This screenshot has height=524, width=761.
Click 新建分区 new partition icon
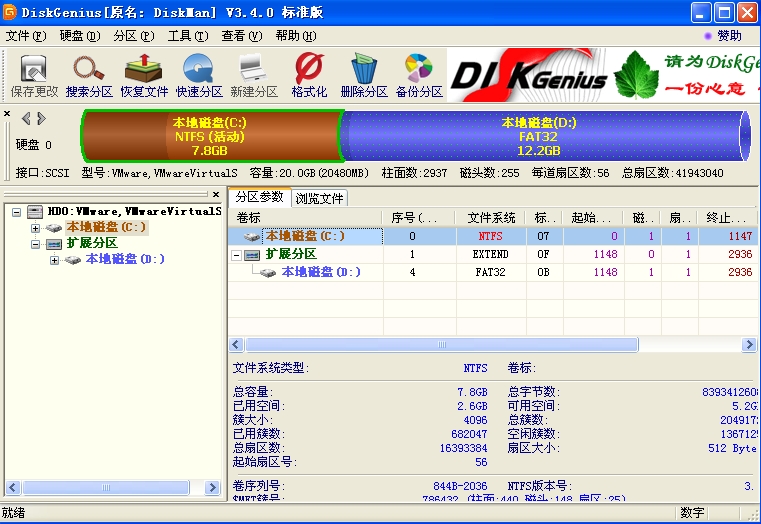(253, 75)
